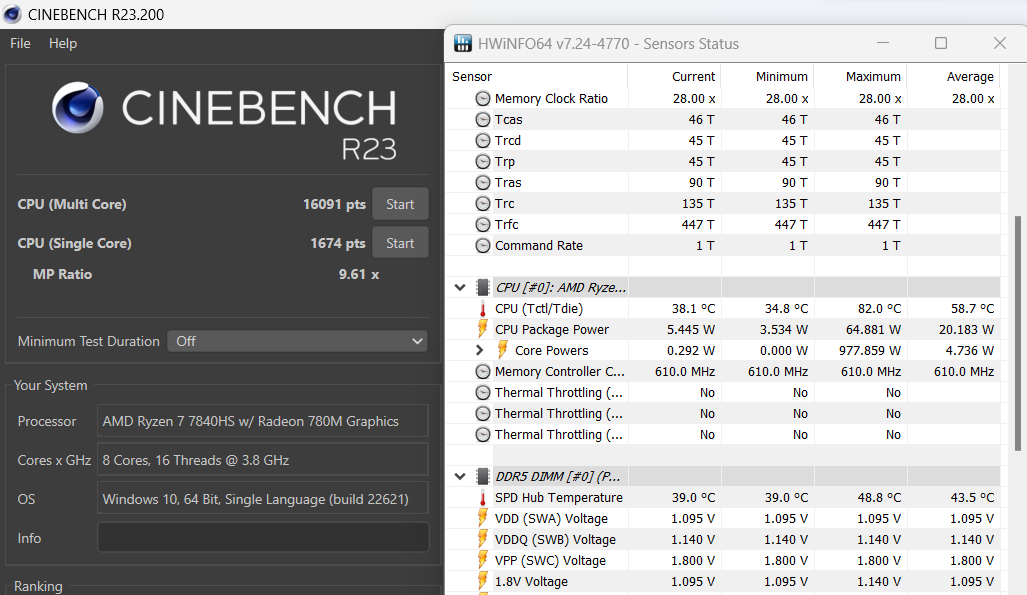Click the 64.881 W maximum package power value
Image resolution: width=1027 pixels, height=595 pixels.
(873, 330)
